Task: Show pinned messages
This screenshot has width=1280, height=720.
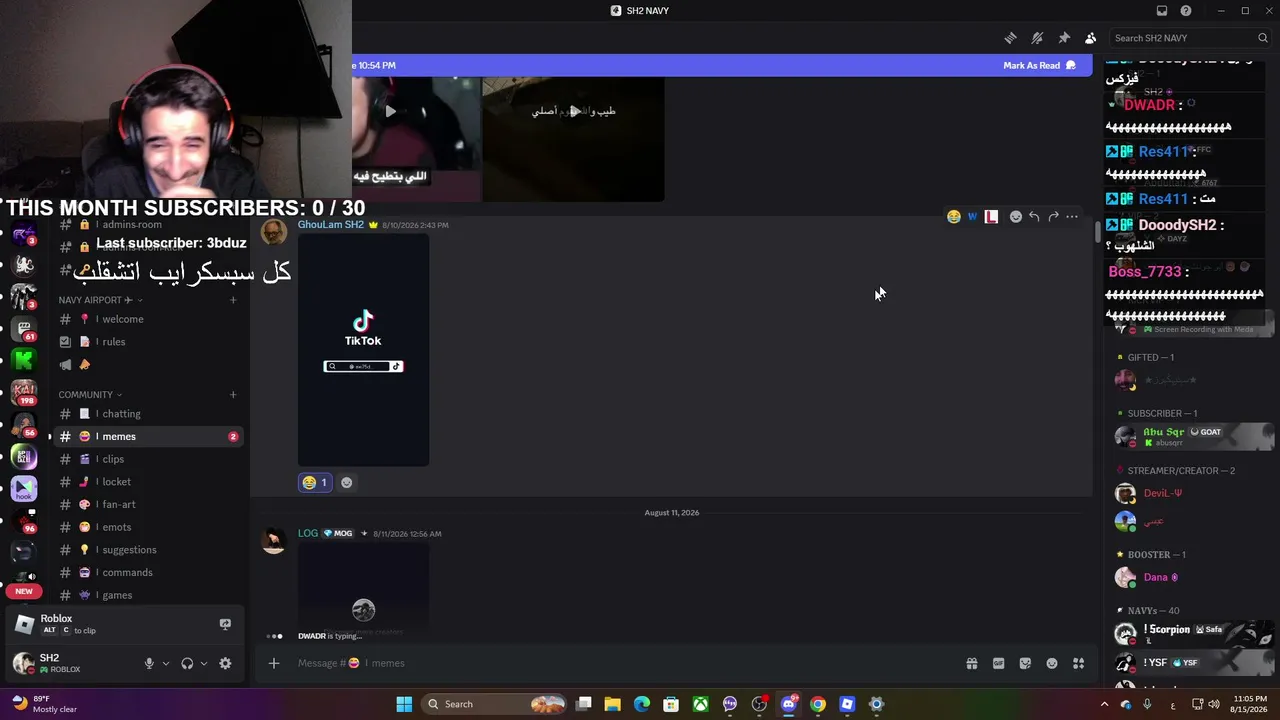Action: click(x=1064, y=38)
